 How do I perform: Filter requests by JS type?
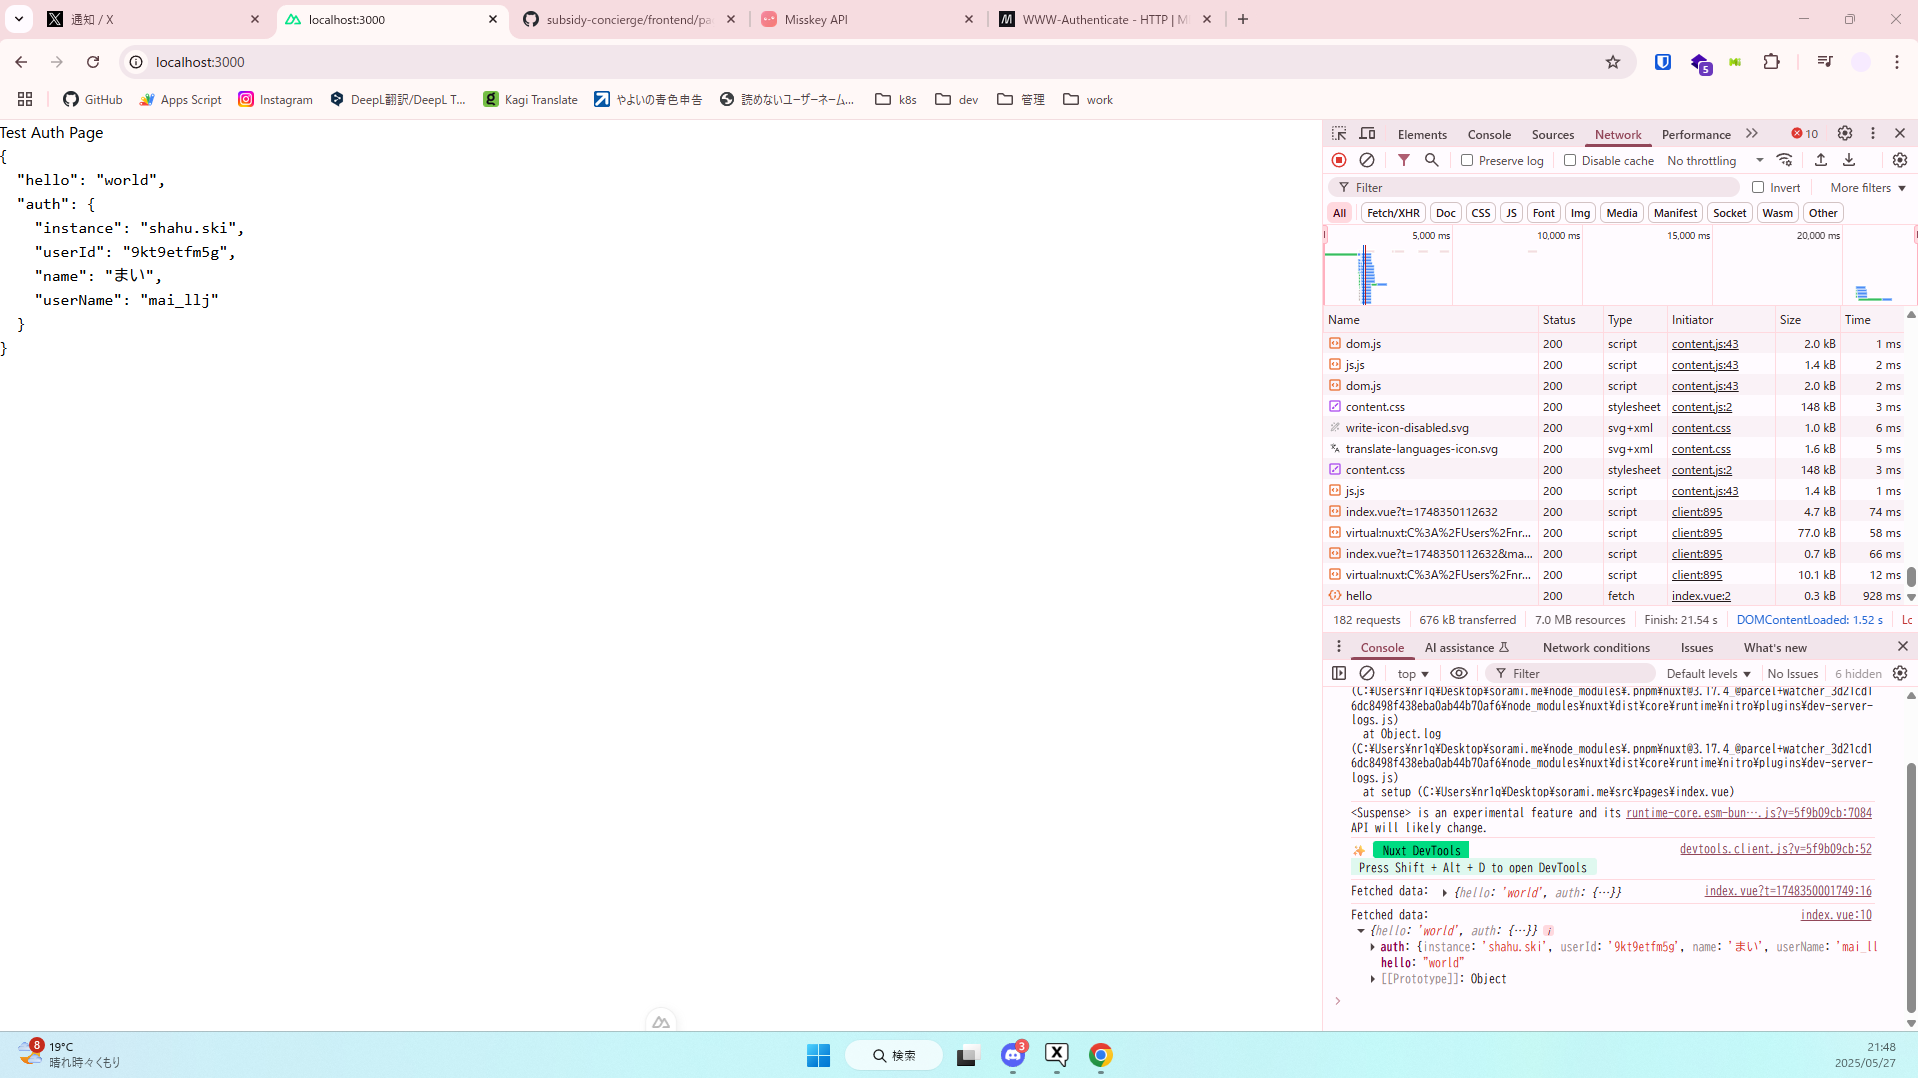[1511, 213]
